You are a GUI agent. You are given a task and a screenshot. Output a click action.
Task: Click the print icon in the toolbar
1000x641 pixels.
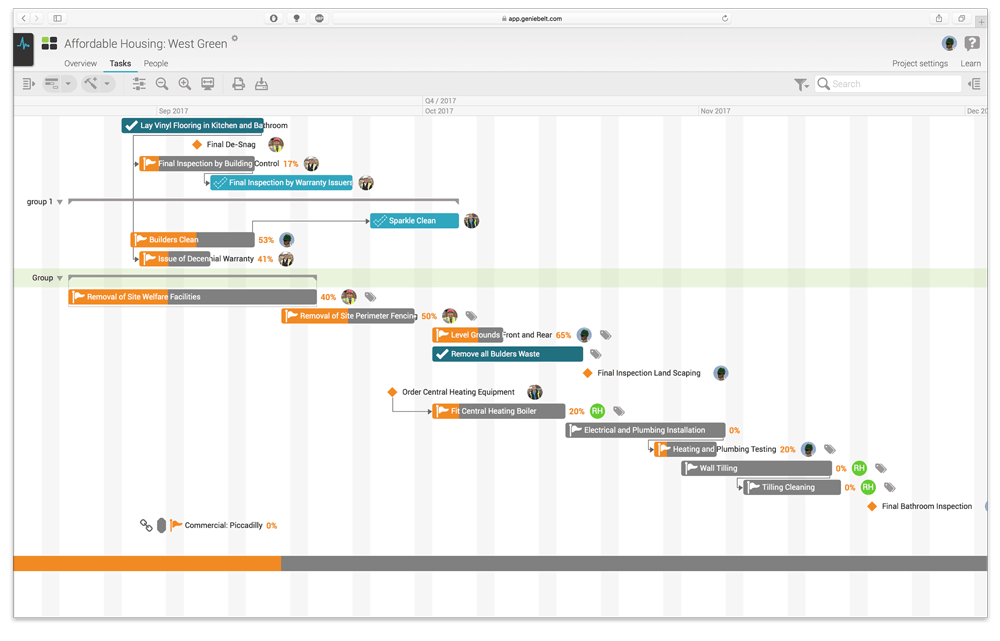pyautogui.click(x=237, y=83)
